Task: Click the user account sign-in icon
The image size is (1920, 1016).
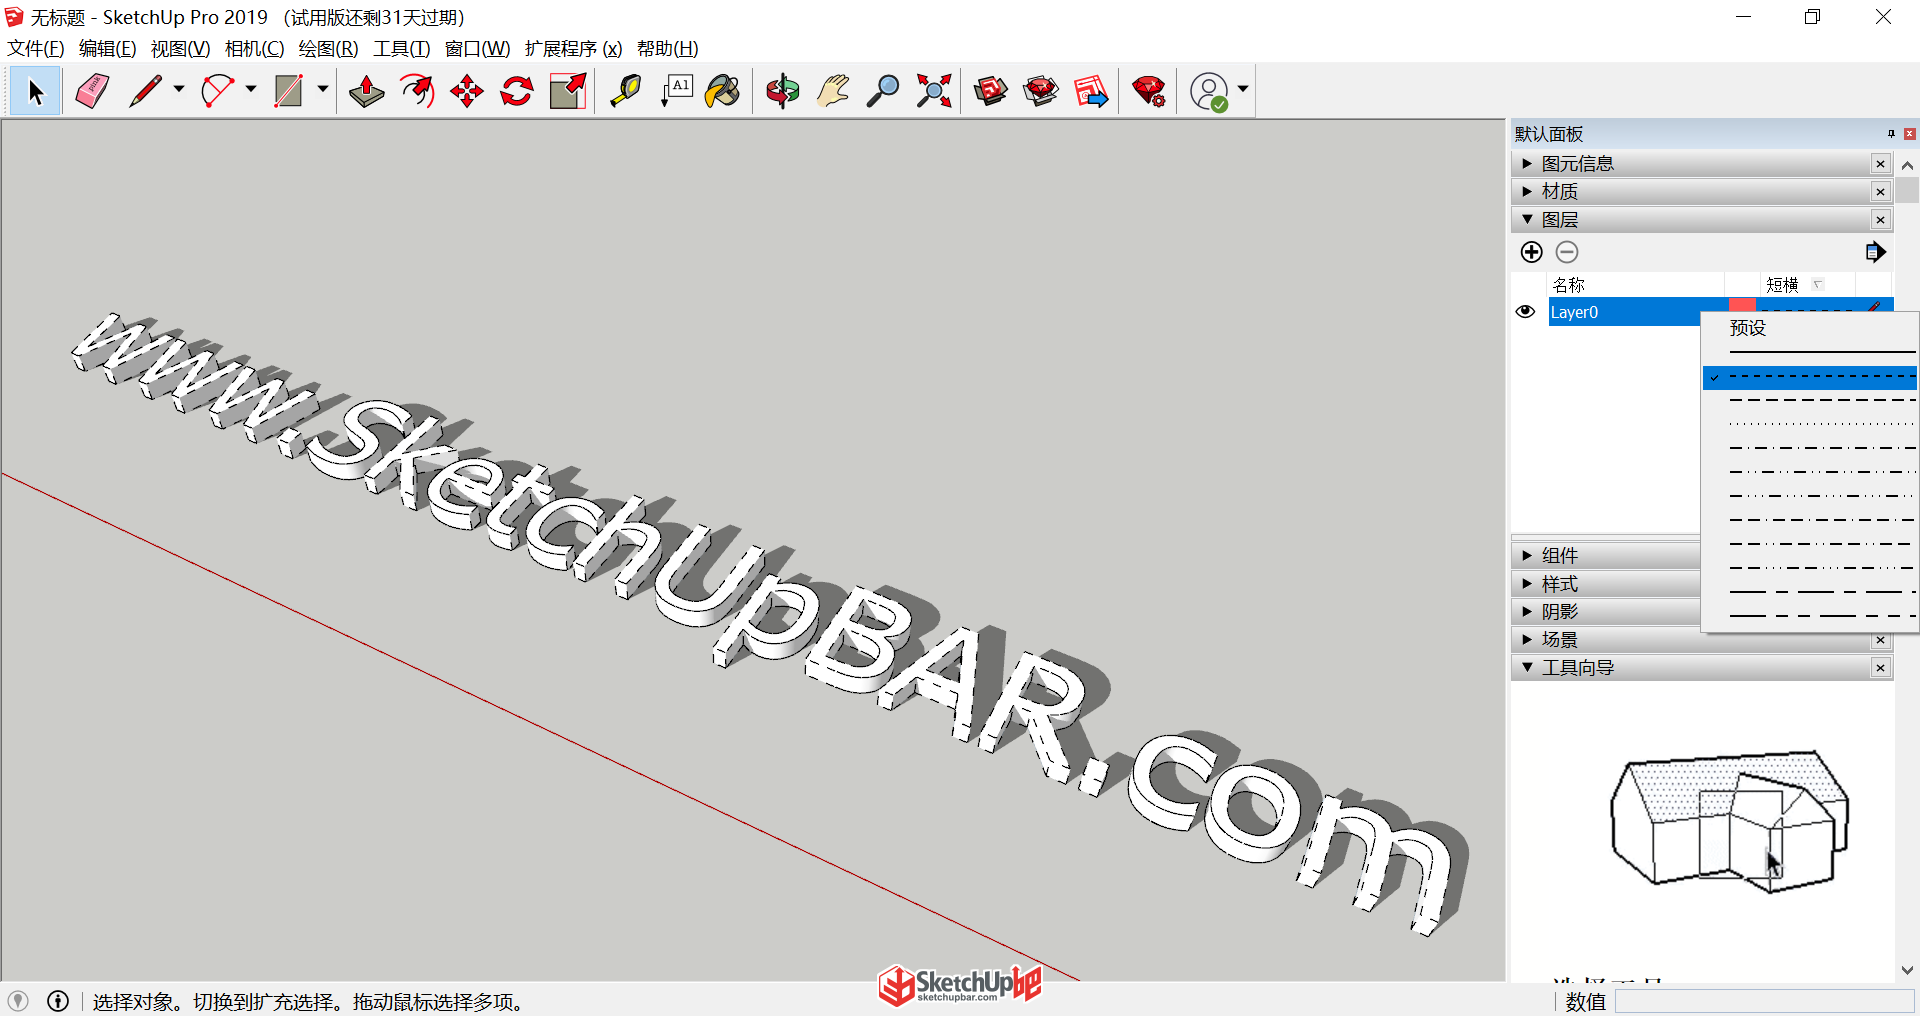Action: point(1209,91)
